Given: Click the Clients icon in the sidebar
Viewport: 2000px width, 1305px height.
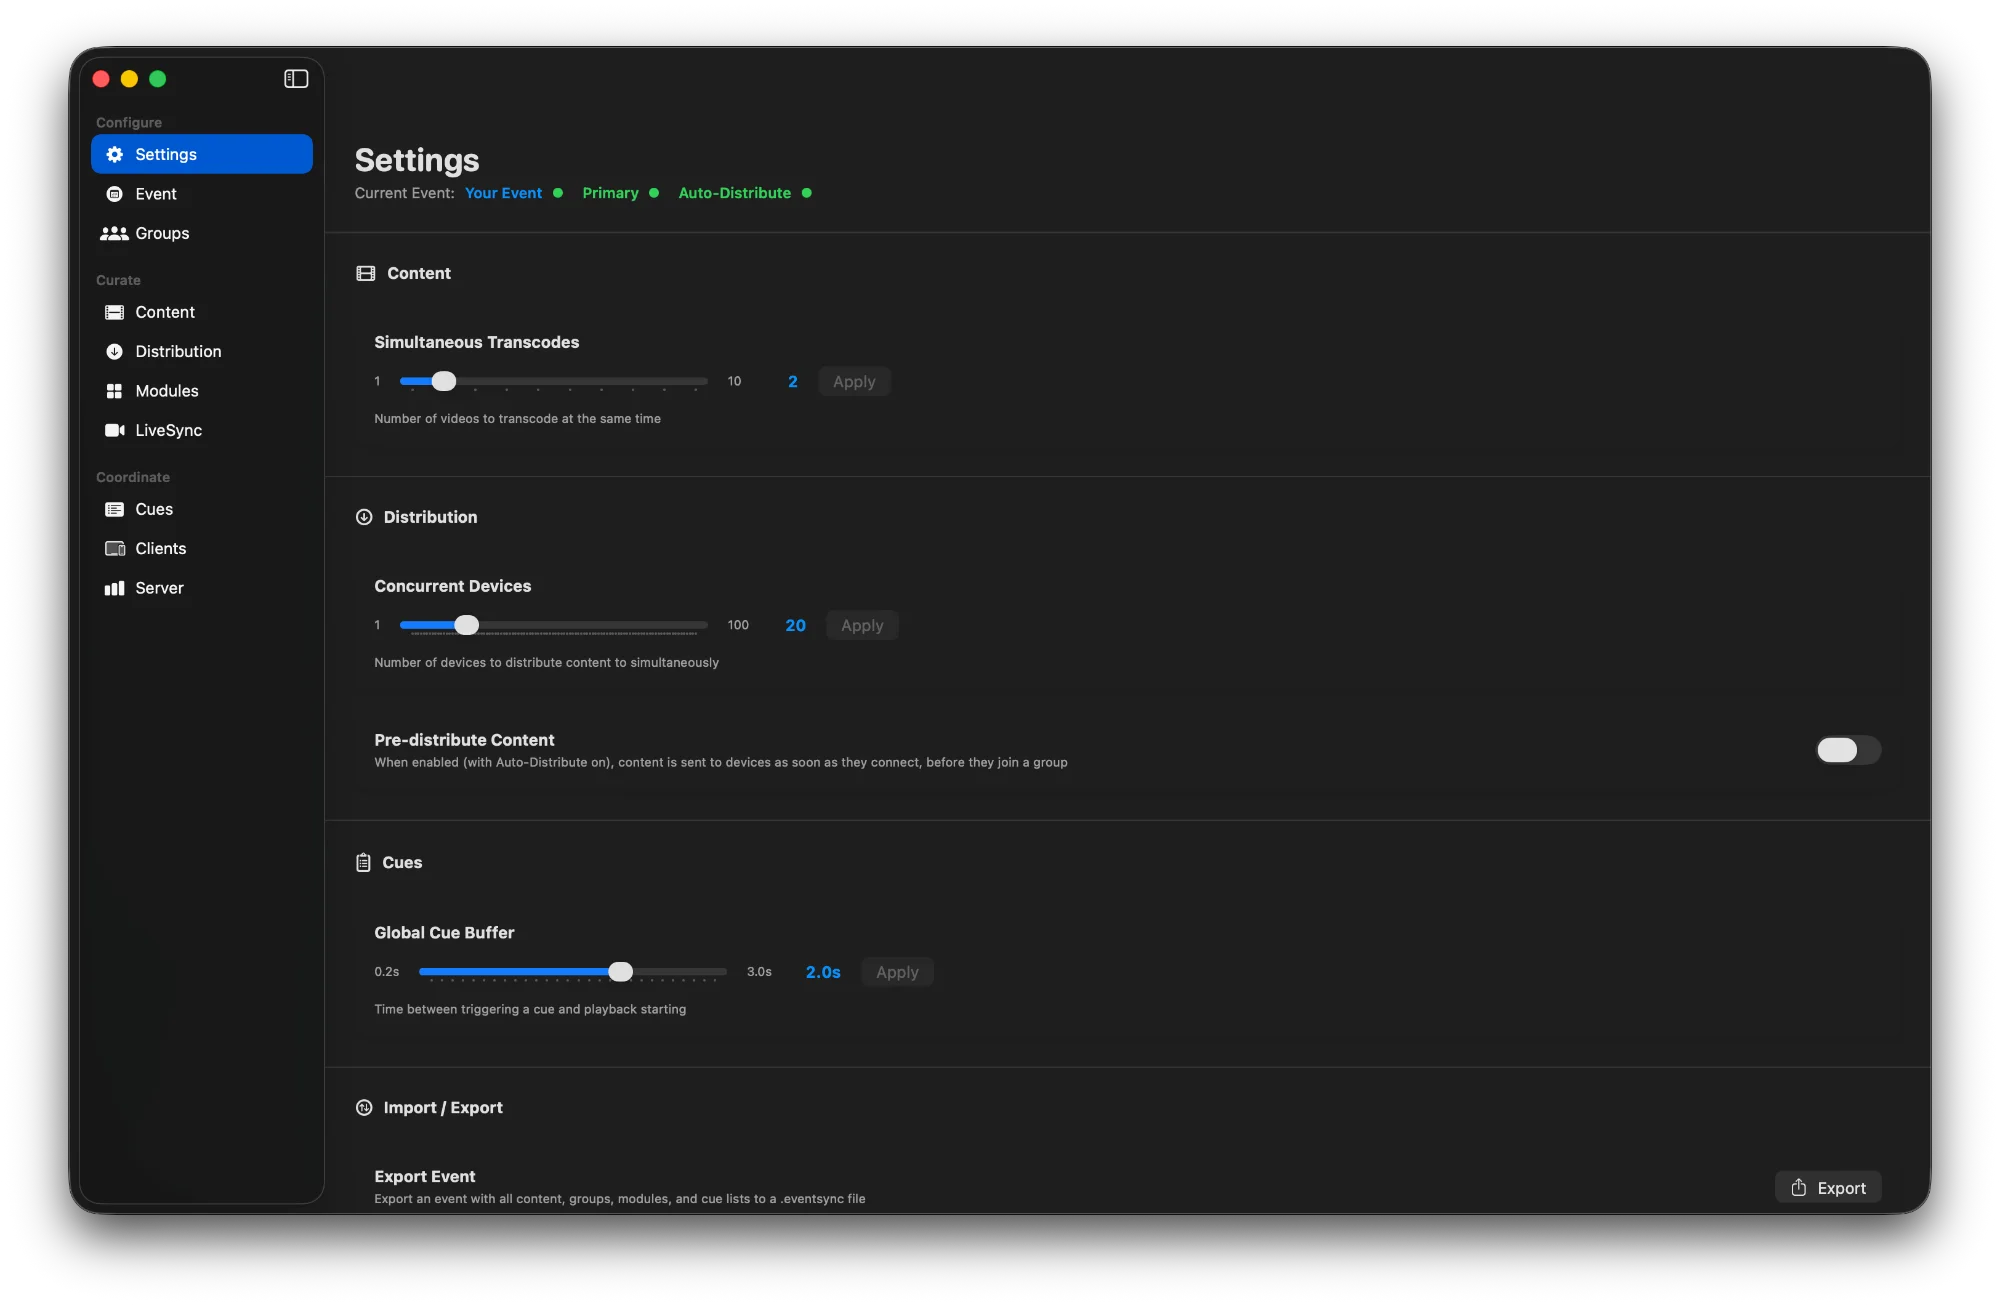Looking at the screenshot, I should click(x=114, y=548).
